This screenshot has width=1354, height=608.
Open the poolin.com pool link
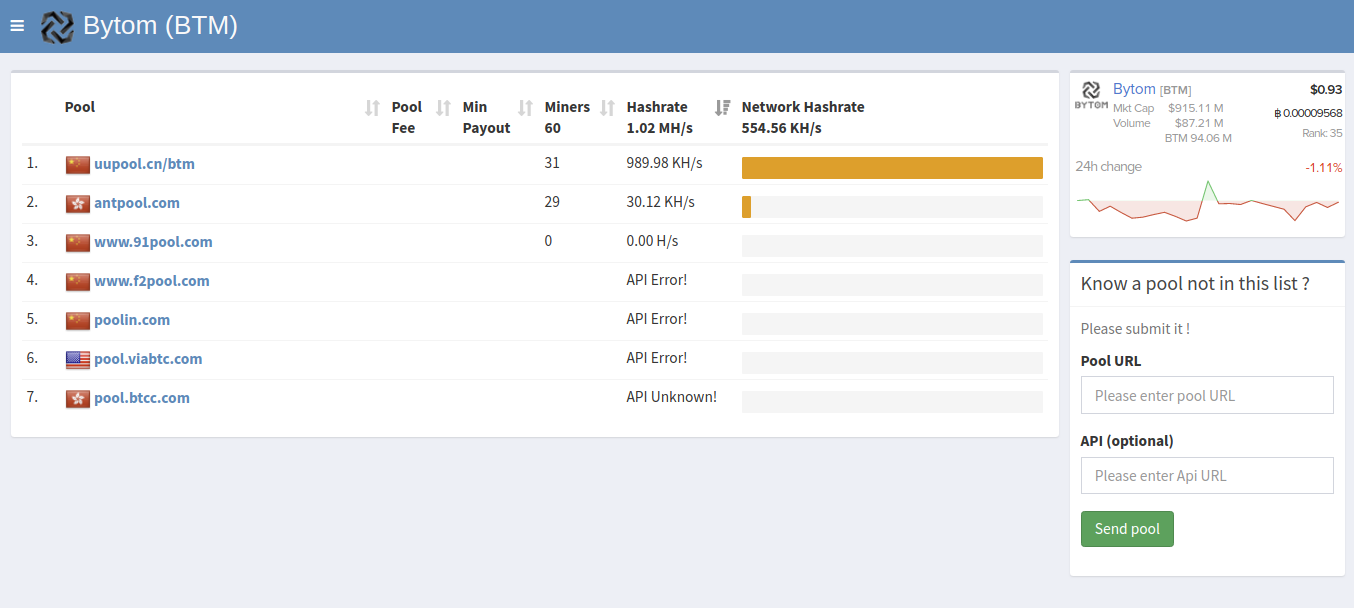click(x=132, y=320)
